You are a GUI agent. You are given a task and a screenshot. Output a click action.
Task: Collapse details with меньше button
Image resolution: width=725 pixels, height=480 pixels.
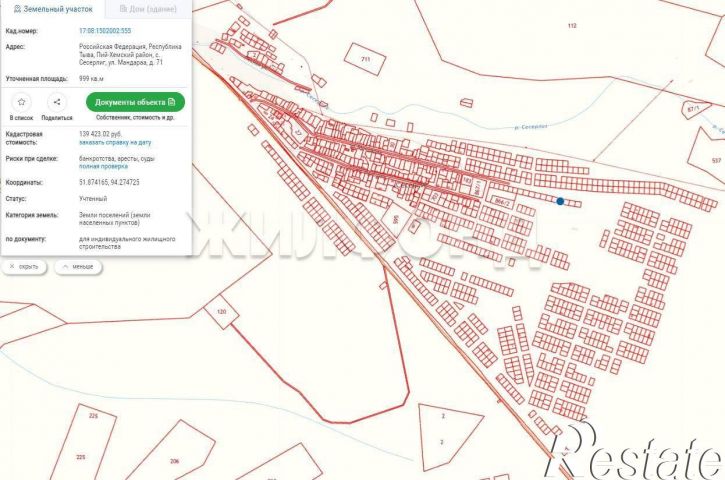click(x=78, y=267)
